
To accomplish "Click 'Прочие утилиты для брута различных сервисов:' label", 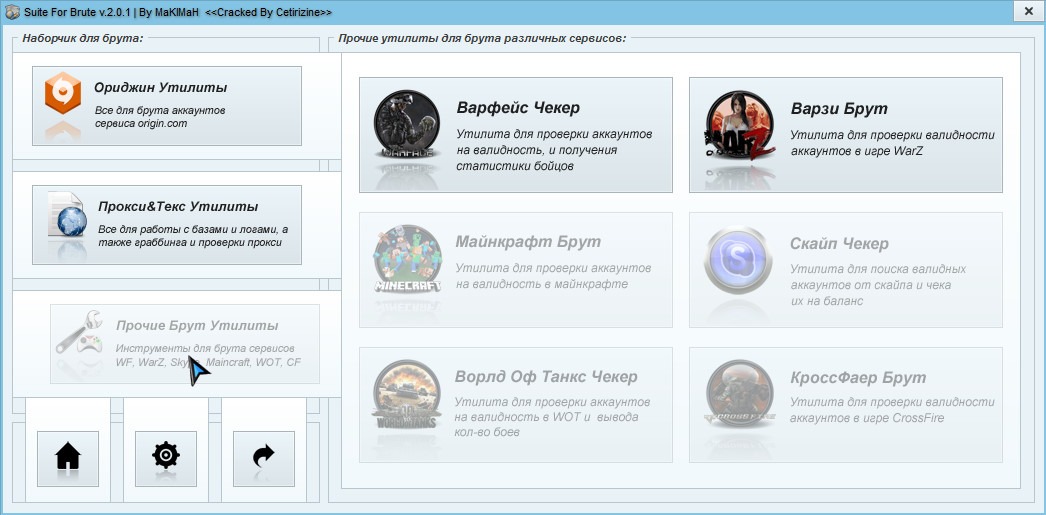I will tap(482, 38).
